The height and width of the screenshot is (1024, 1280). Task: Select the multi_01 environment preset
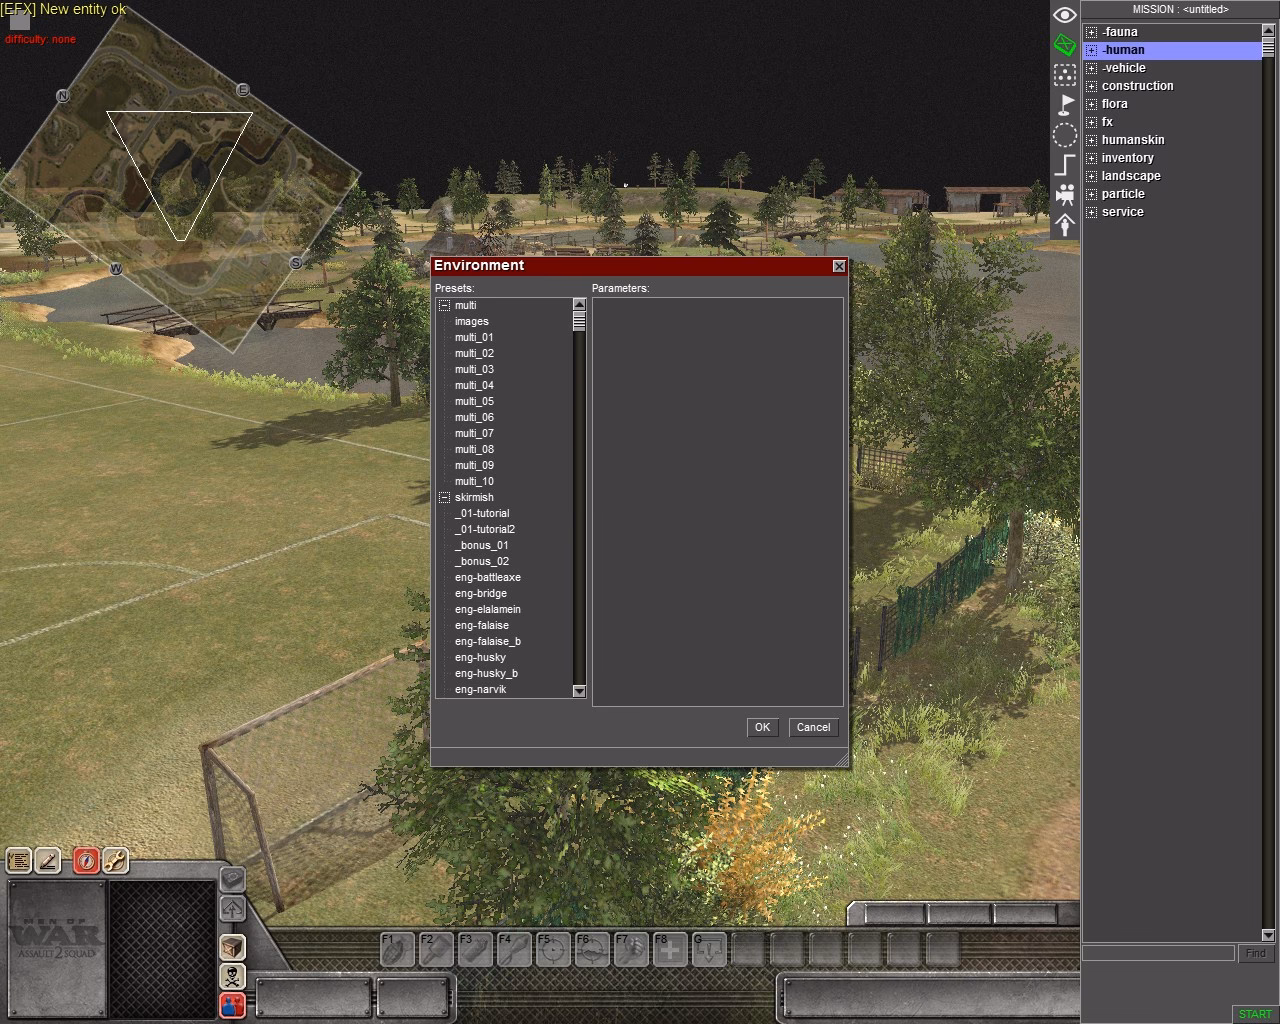474,337
